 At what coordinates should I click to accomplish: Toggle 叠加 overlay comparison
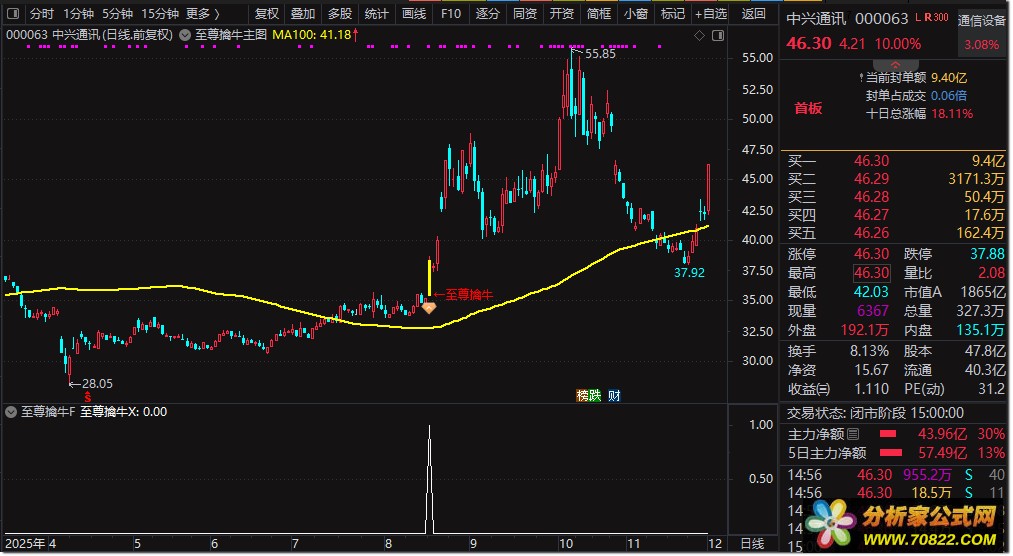[302, 14]
